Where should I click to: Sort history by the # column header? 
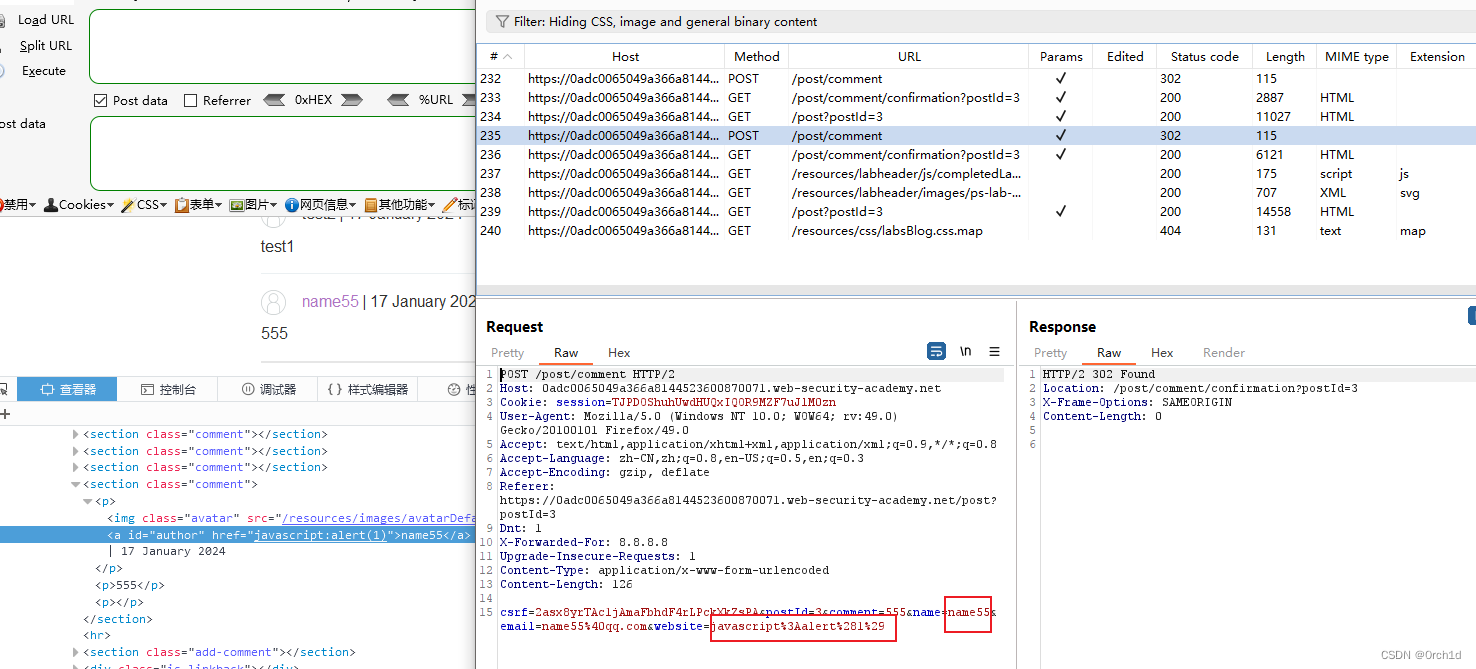pyautogui.click(x=500, y=57)
